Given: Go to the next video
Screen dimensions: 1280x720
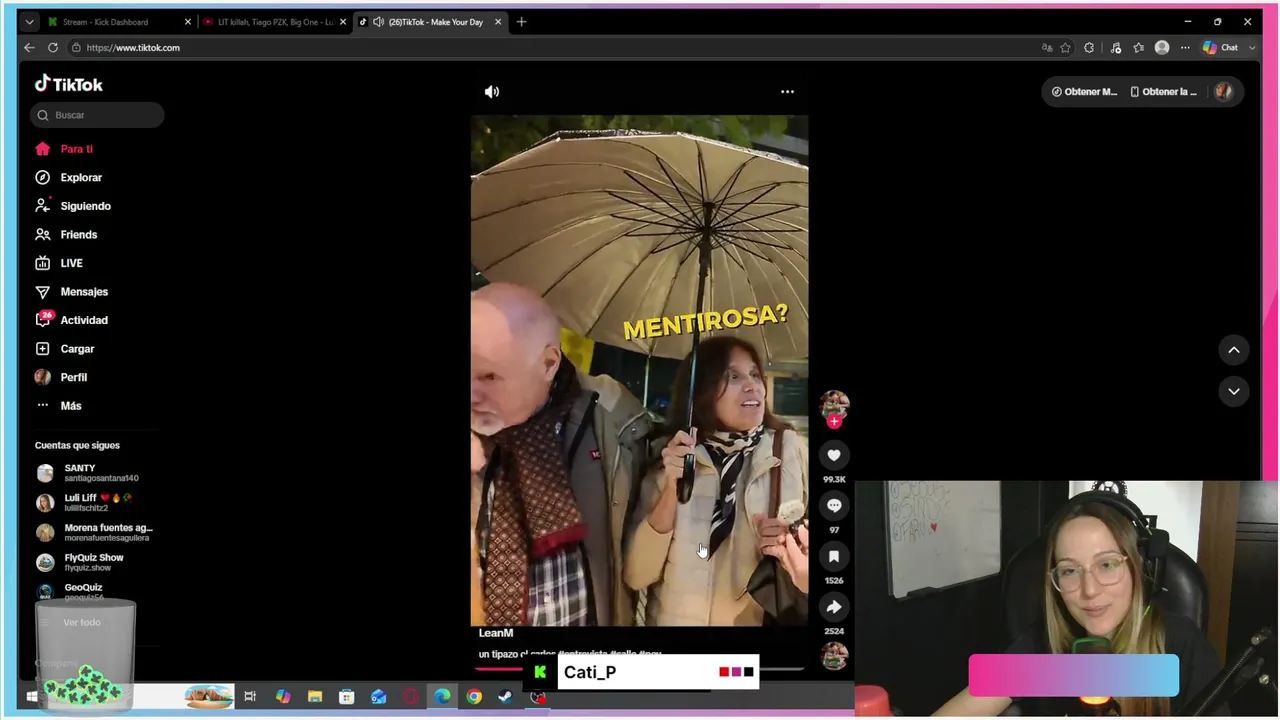Looking at the screenshot, I should coord(1234,391).
